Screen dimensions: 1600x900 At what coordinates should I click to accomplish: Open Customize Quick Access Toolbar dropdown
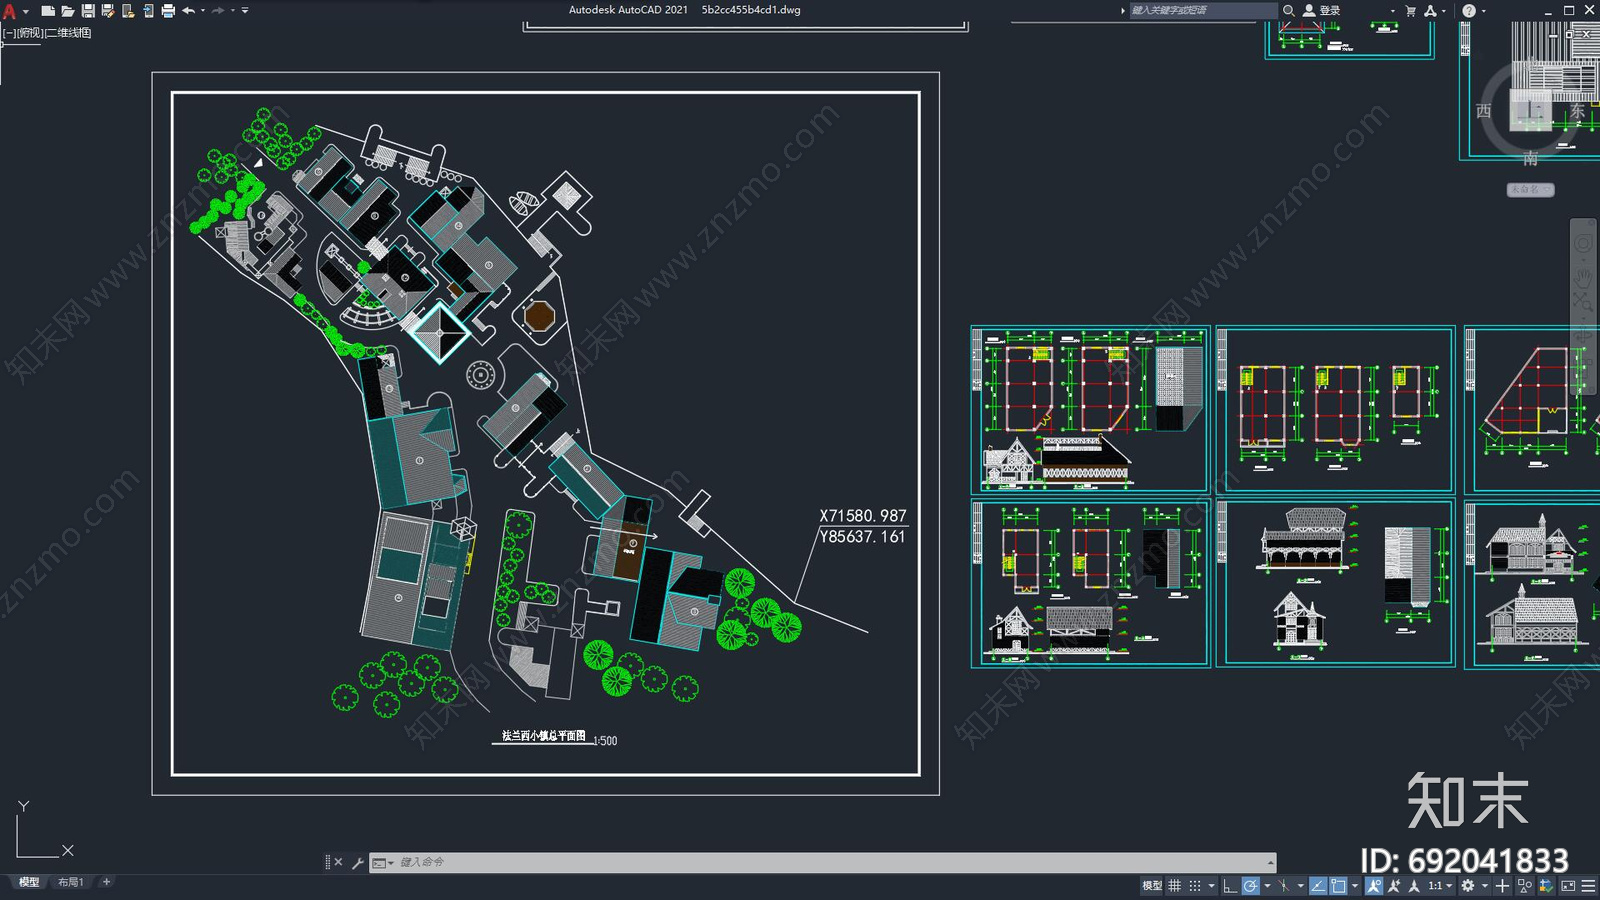(x=245, y=11)
